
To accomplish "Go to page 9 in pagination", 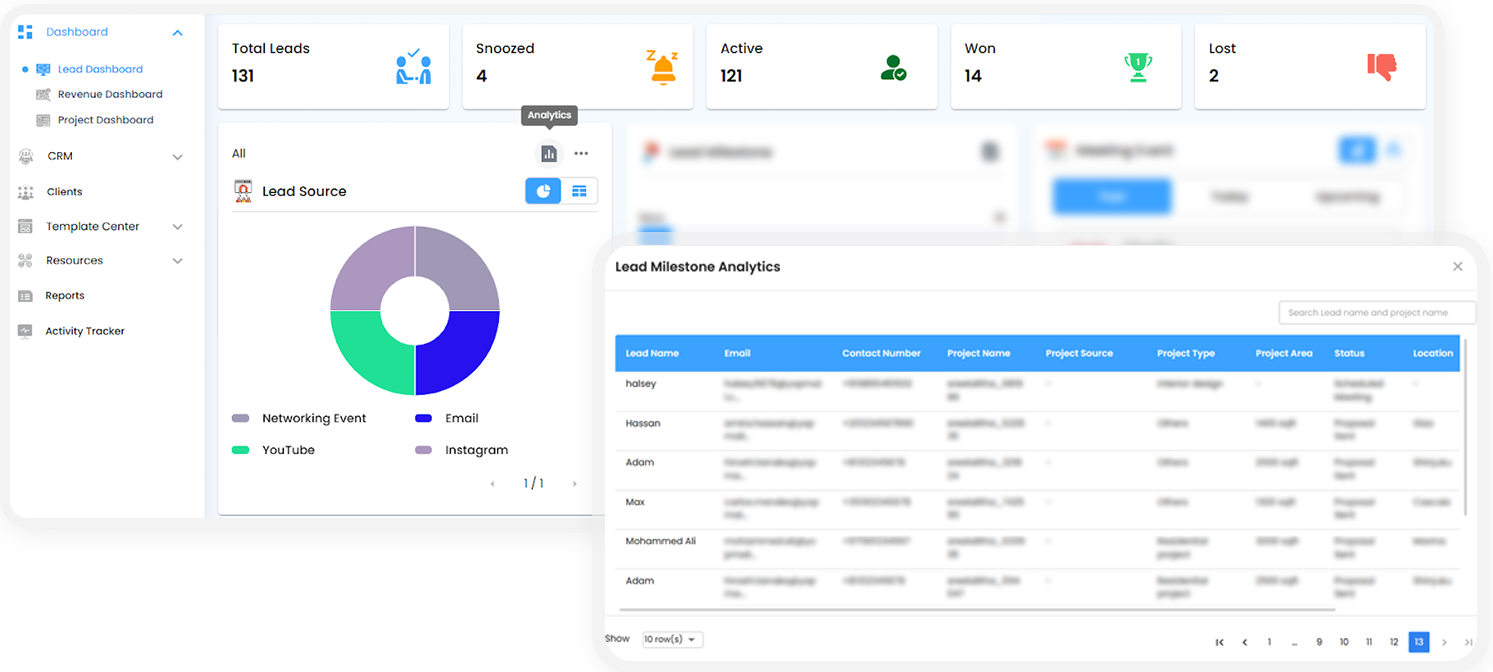I will [x=1320, y=642].
